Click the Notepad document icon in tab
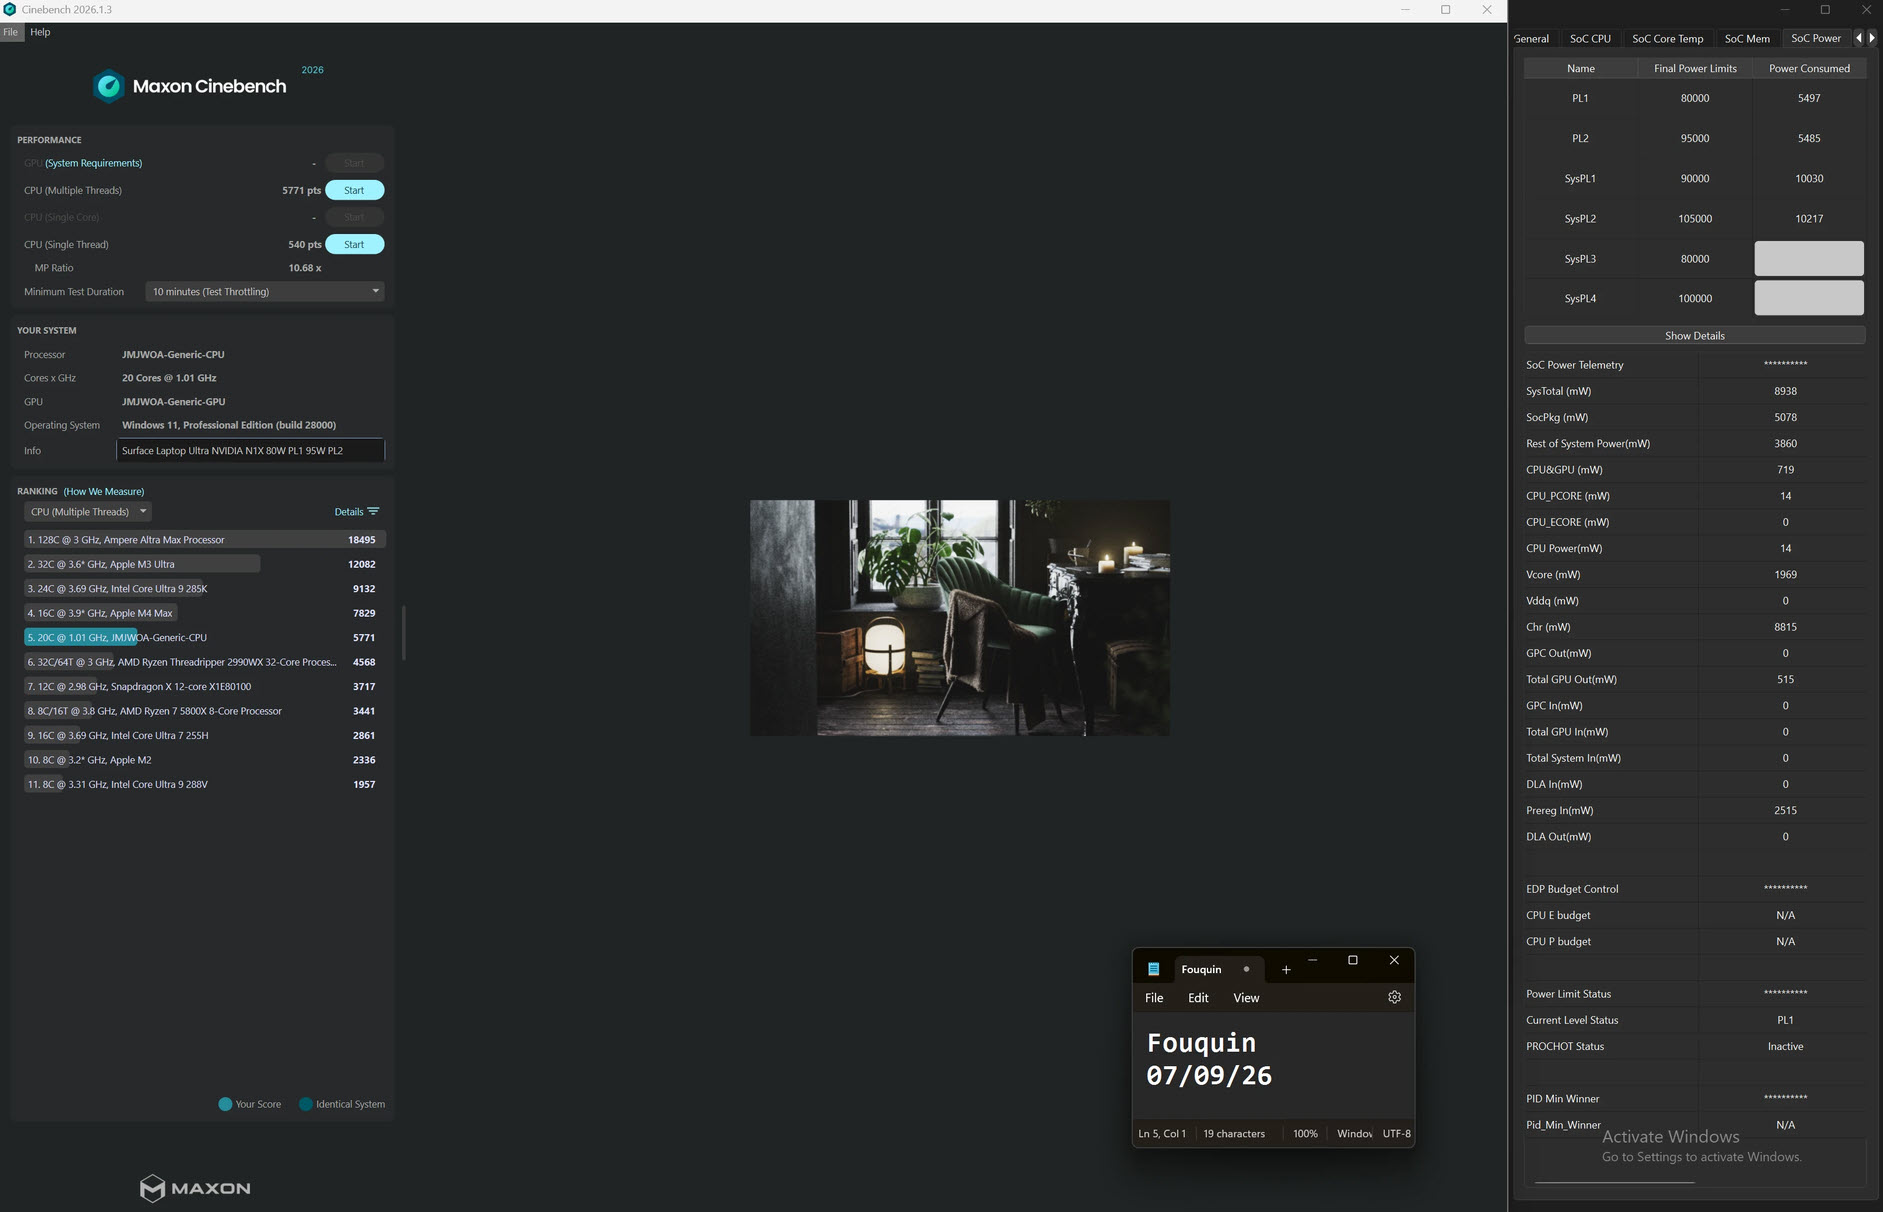1883x1212 pixels. tap(1153, 969)
